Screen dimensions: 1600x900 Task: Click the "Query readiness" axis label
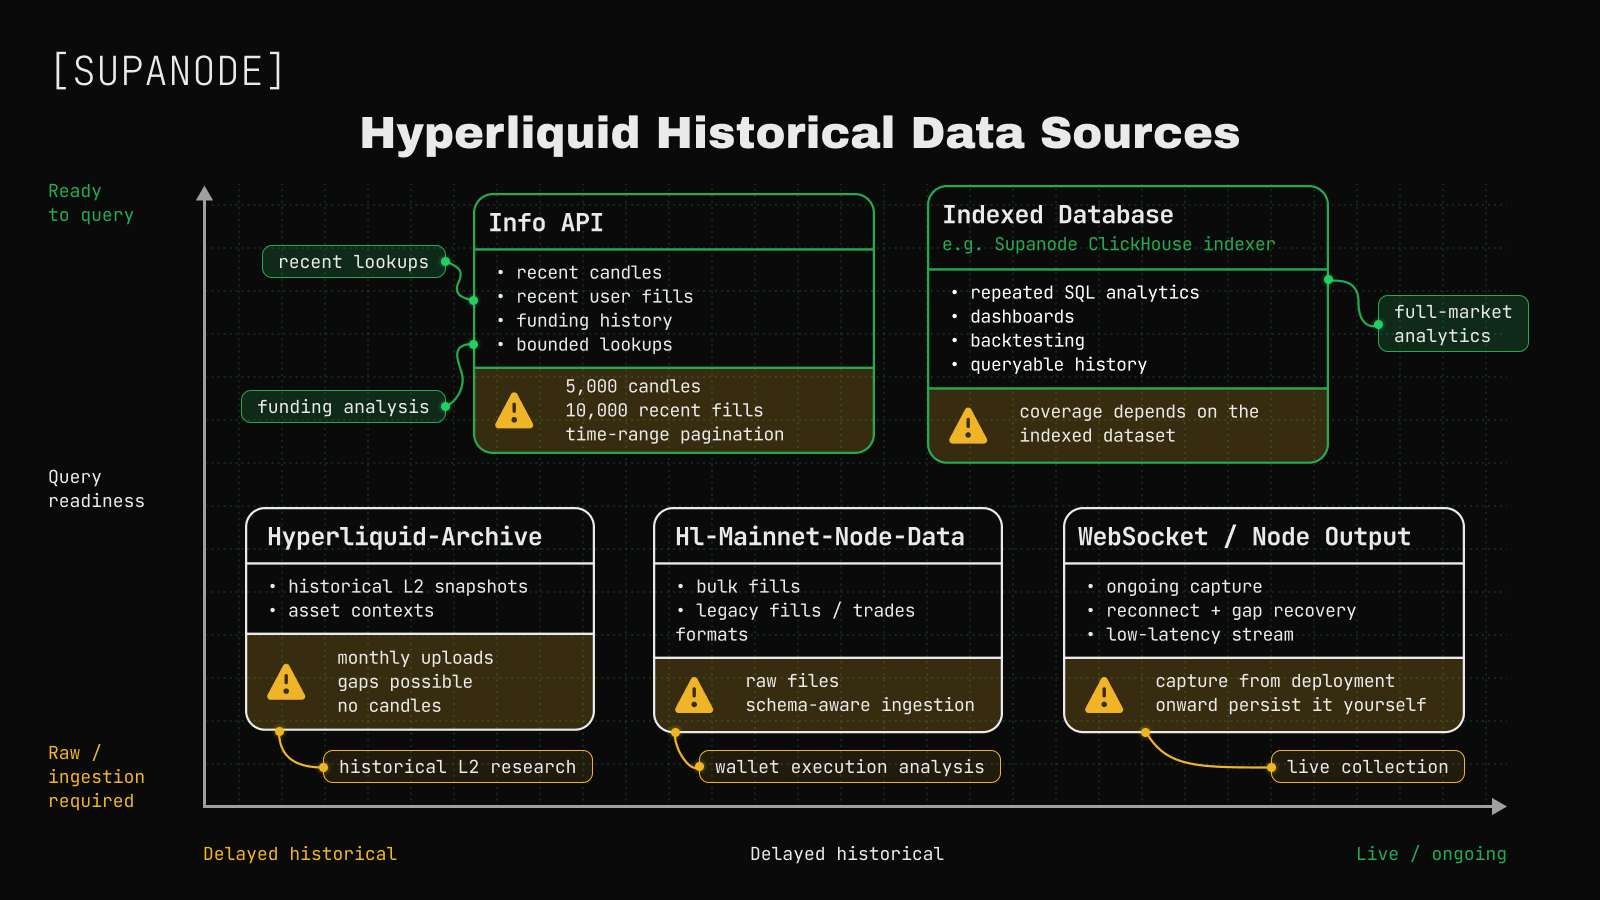pos(96,489)
